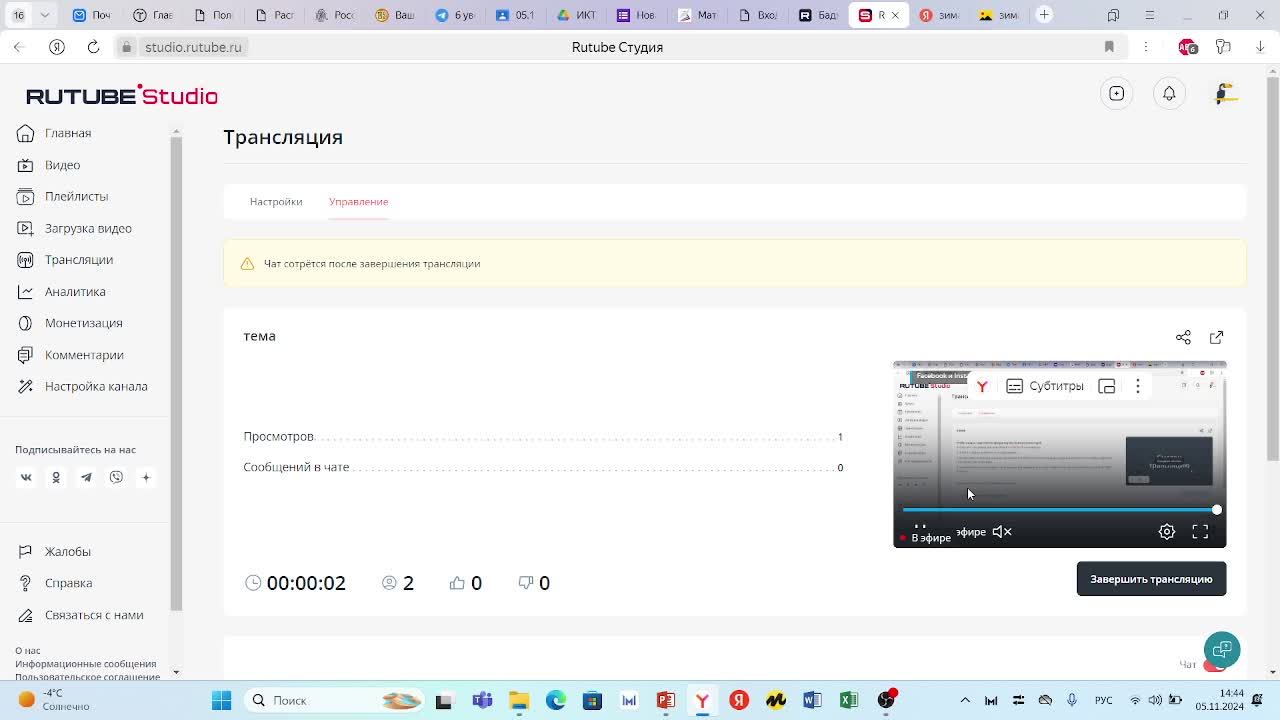
Task: Open Информационные сообщения footer link
Action: tap(86, 664)
